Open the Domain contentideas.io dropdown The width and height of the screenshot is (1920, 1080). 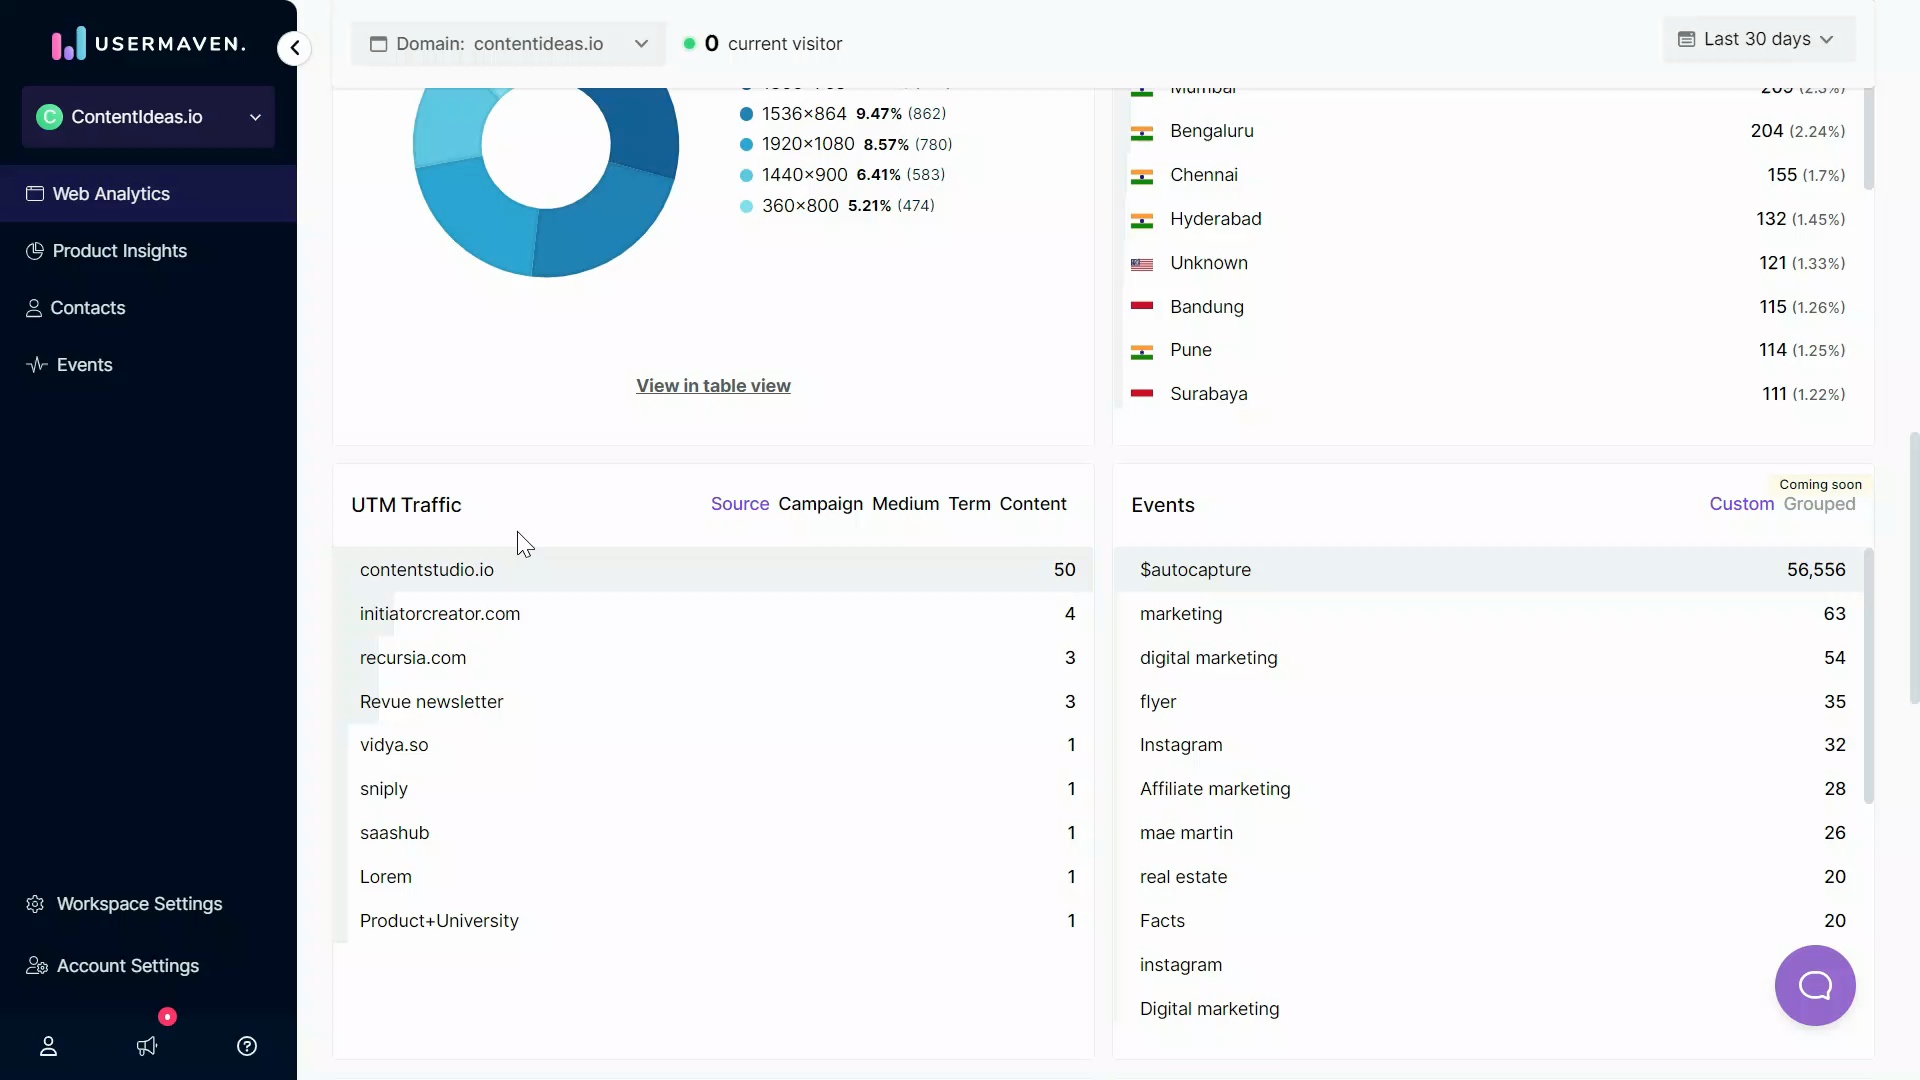coord(507,43)
